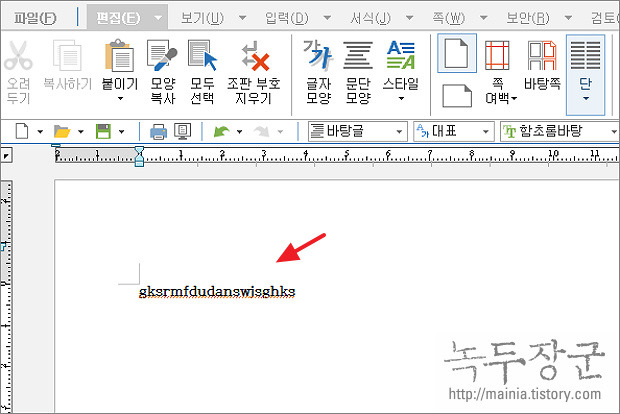
Task: Select landscape page orientation icon
Action: 457,96
